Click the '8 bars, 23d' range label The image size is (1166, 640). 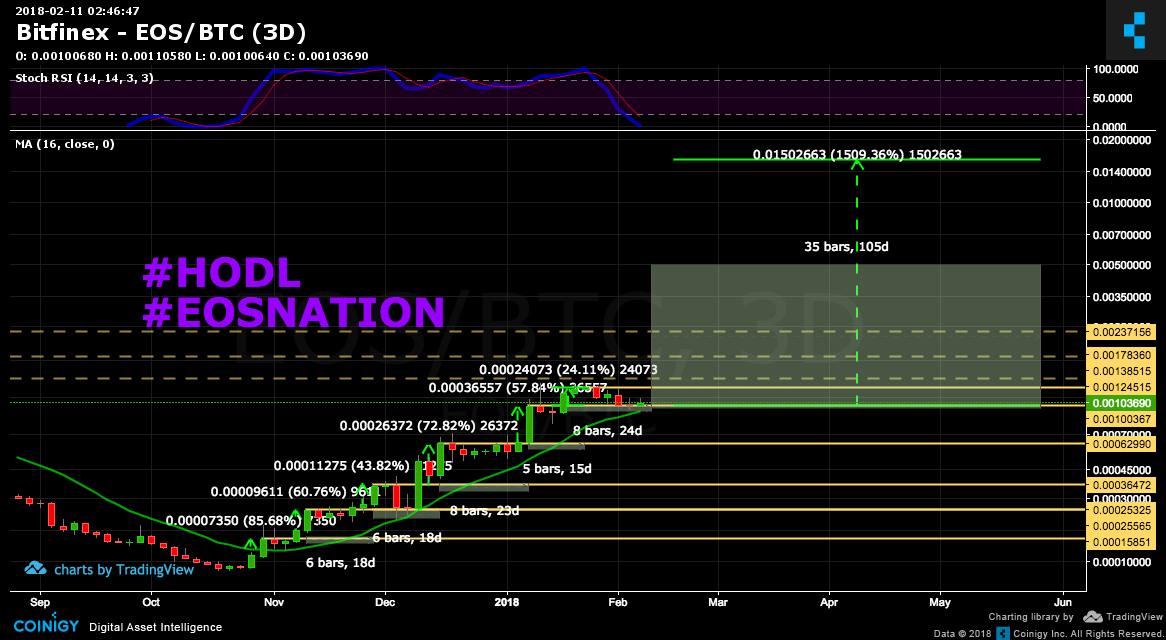(x=486, y=511)
